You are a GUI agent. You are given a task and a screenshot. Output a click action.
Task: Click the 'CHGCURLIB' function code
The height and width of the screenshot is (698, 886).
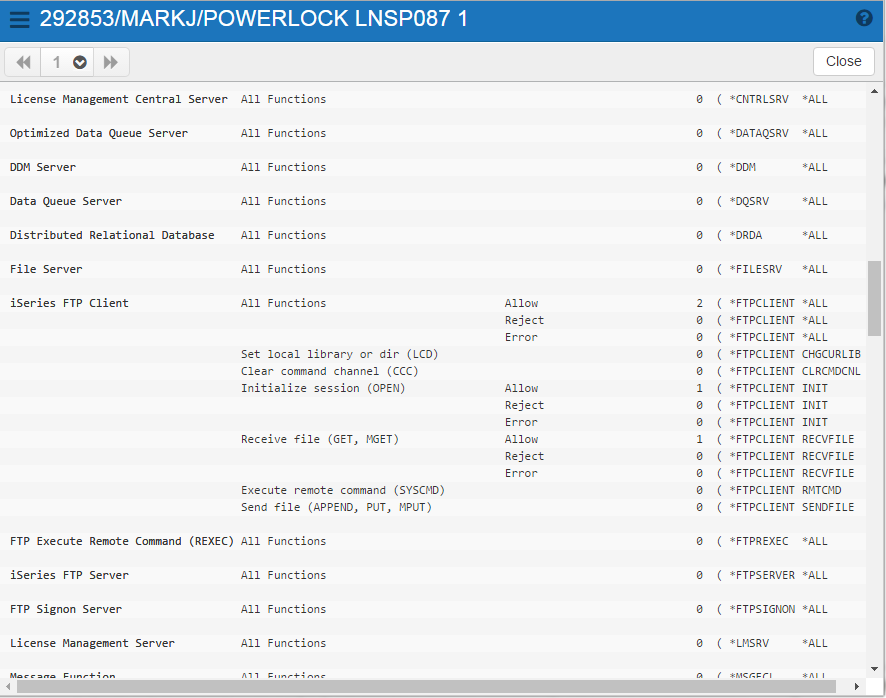831,354
